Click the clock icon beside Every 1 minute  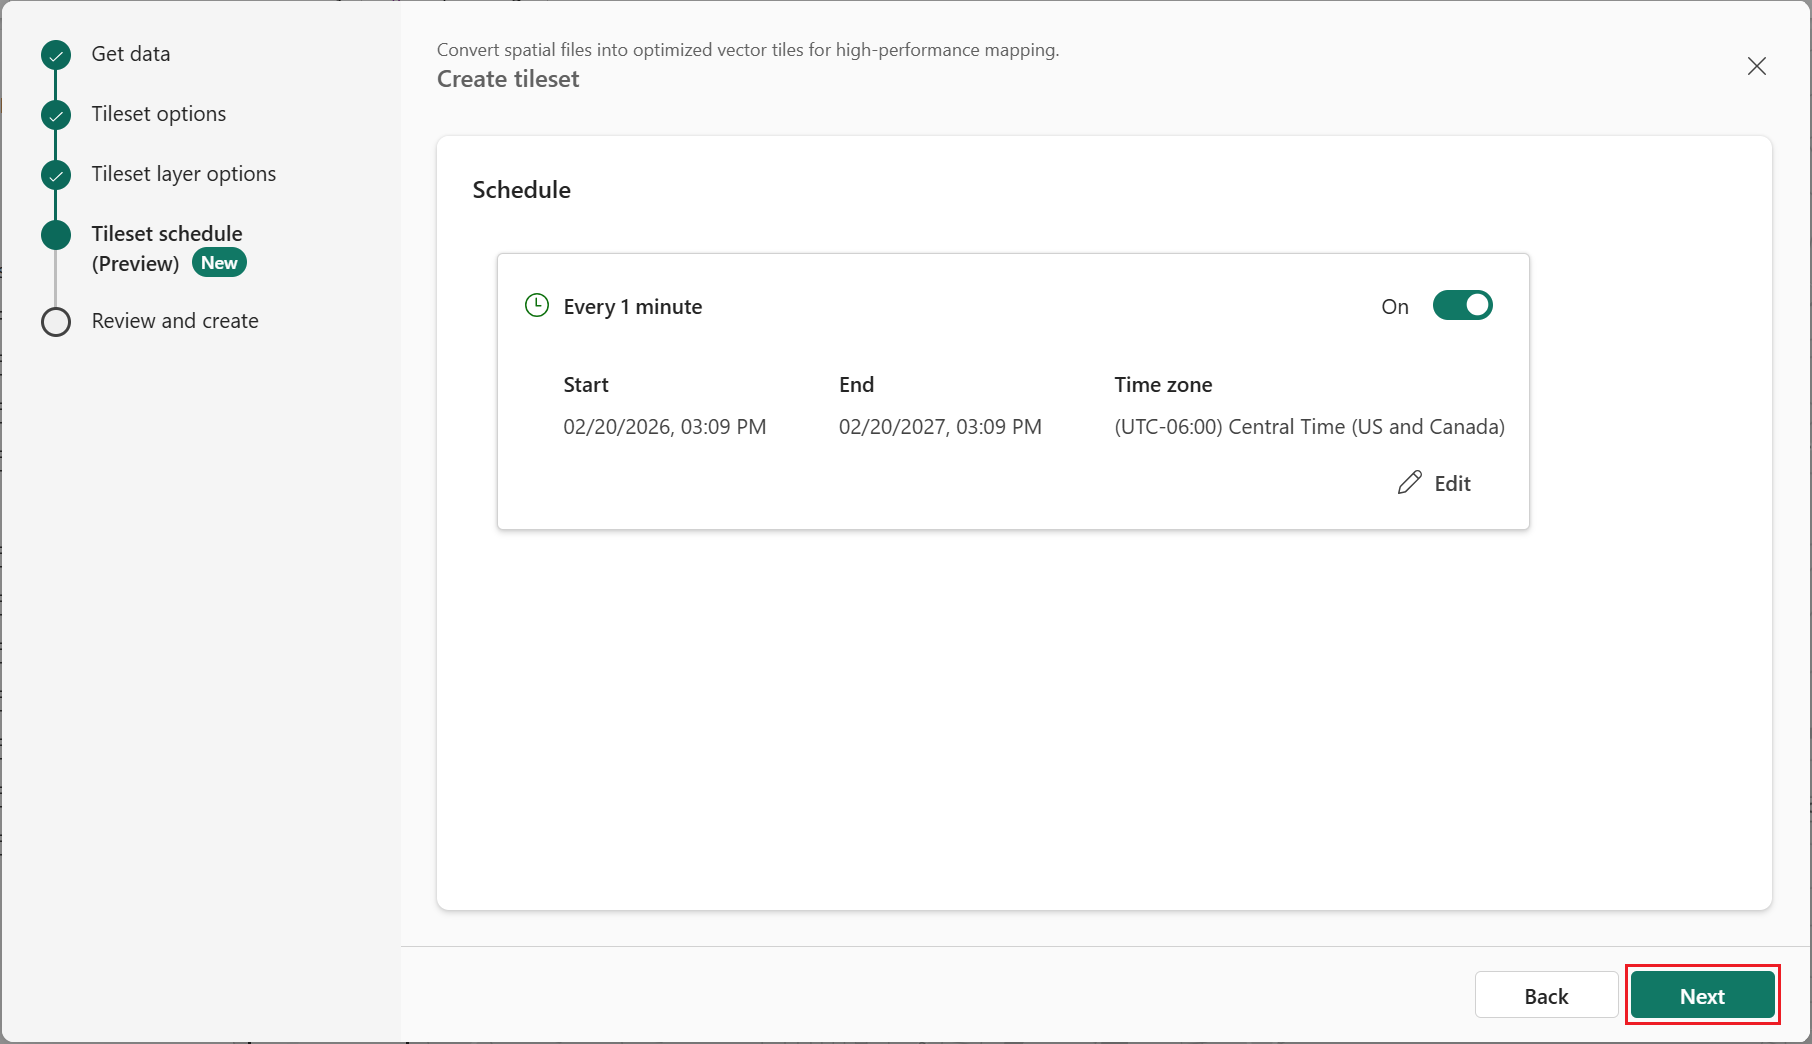pyautogui.click(x=537, y=305)
